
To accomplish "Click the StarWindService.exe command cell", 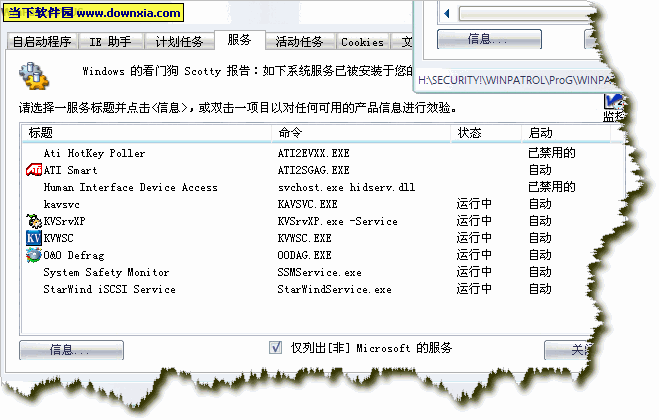I will [335, 289].
